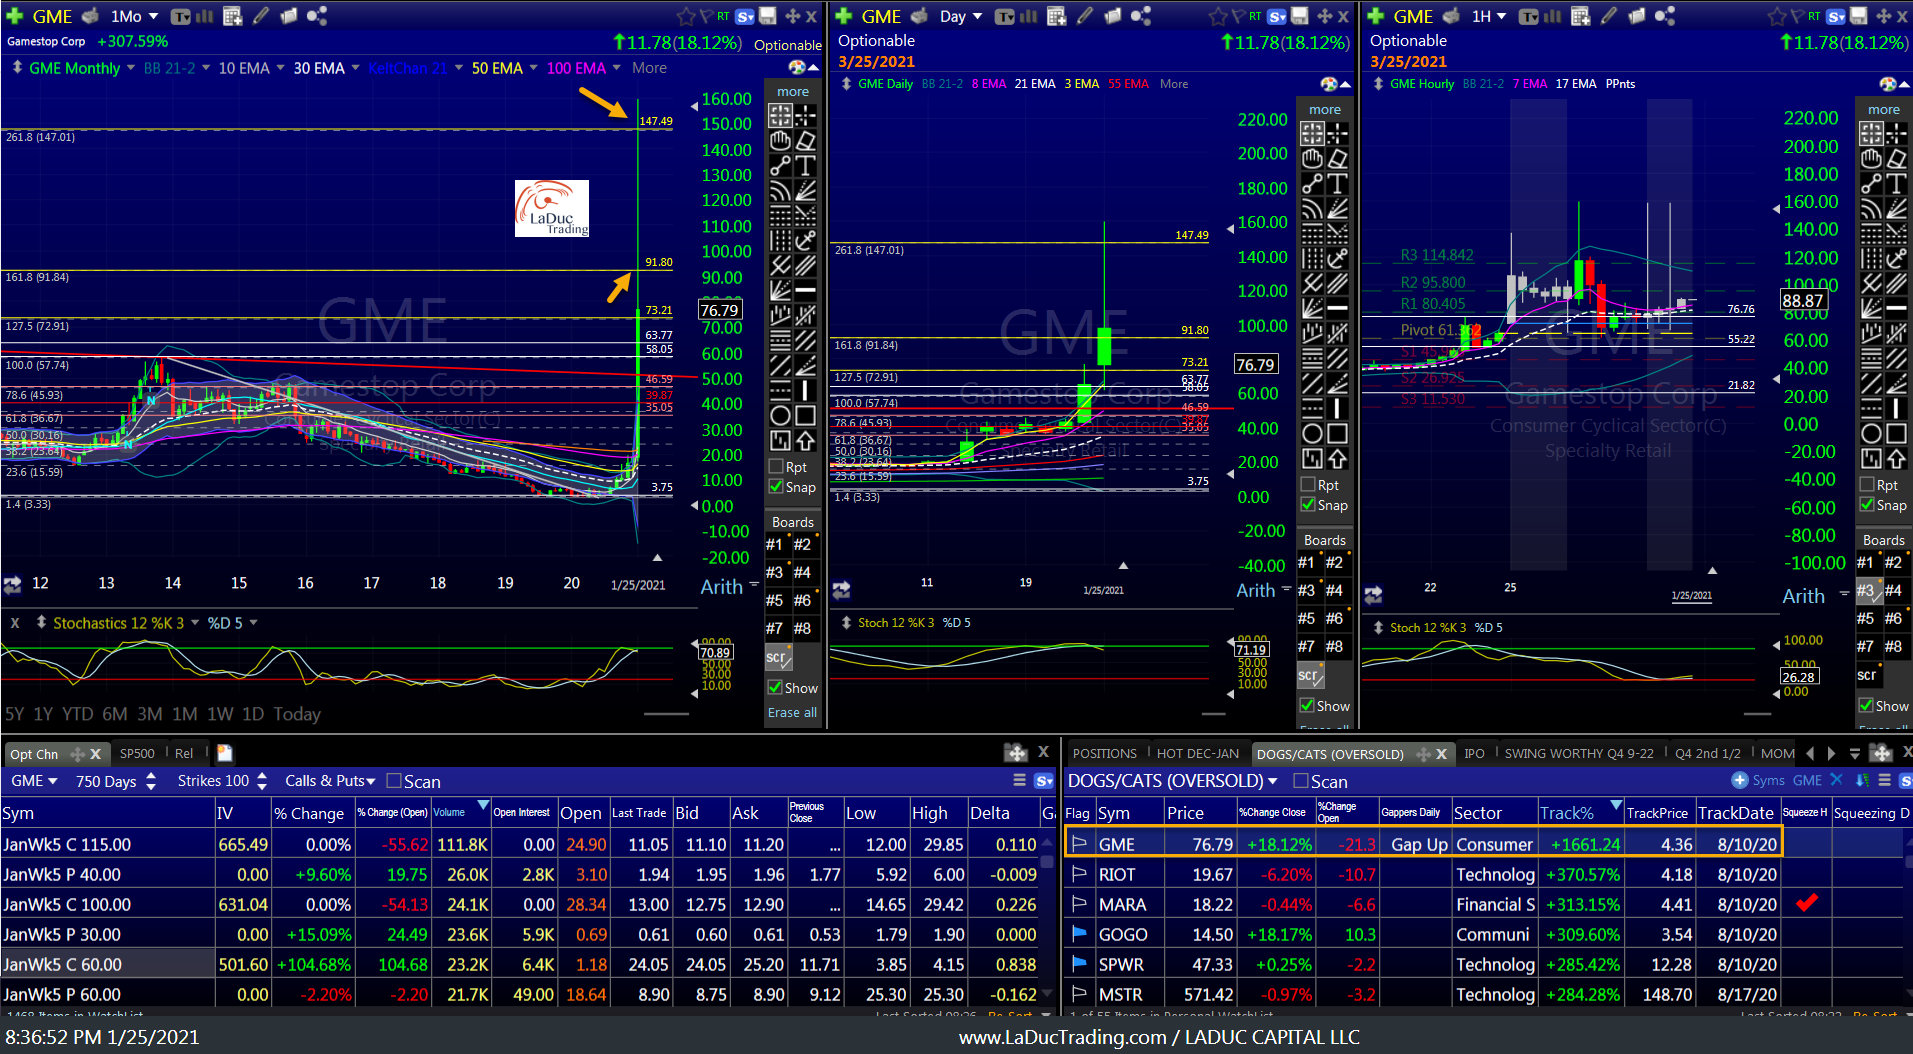1913x1054 pixels.
Task: Toggle the Rpt checkbox in the daily palette
Action: point(1308,485)
